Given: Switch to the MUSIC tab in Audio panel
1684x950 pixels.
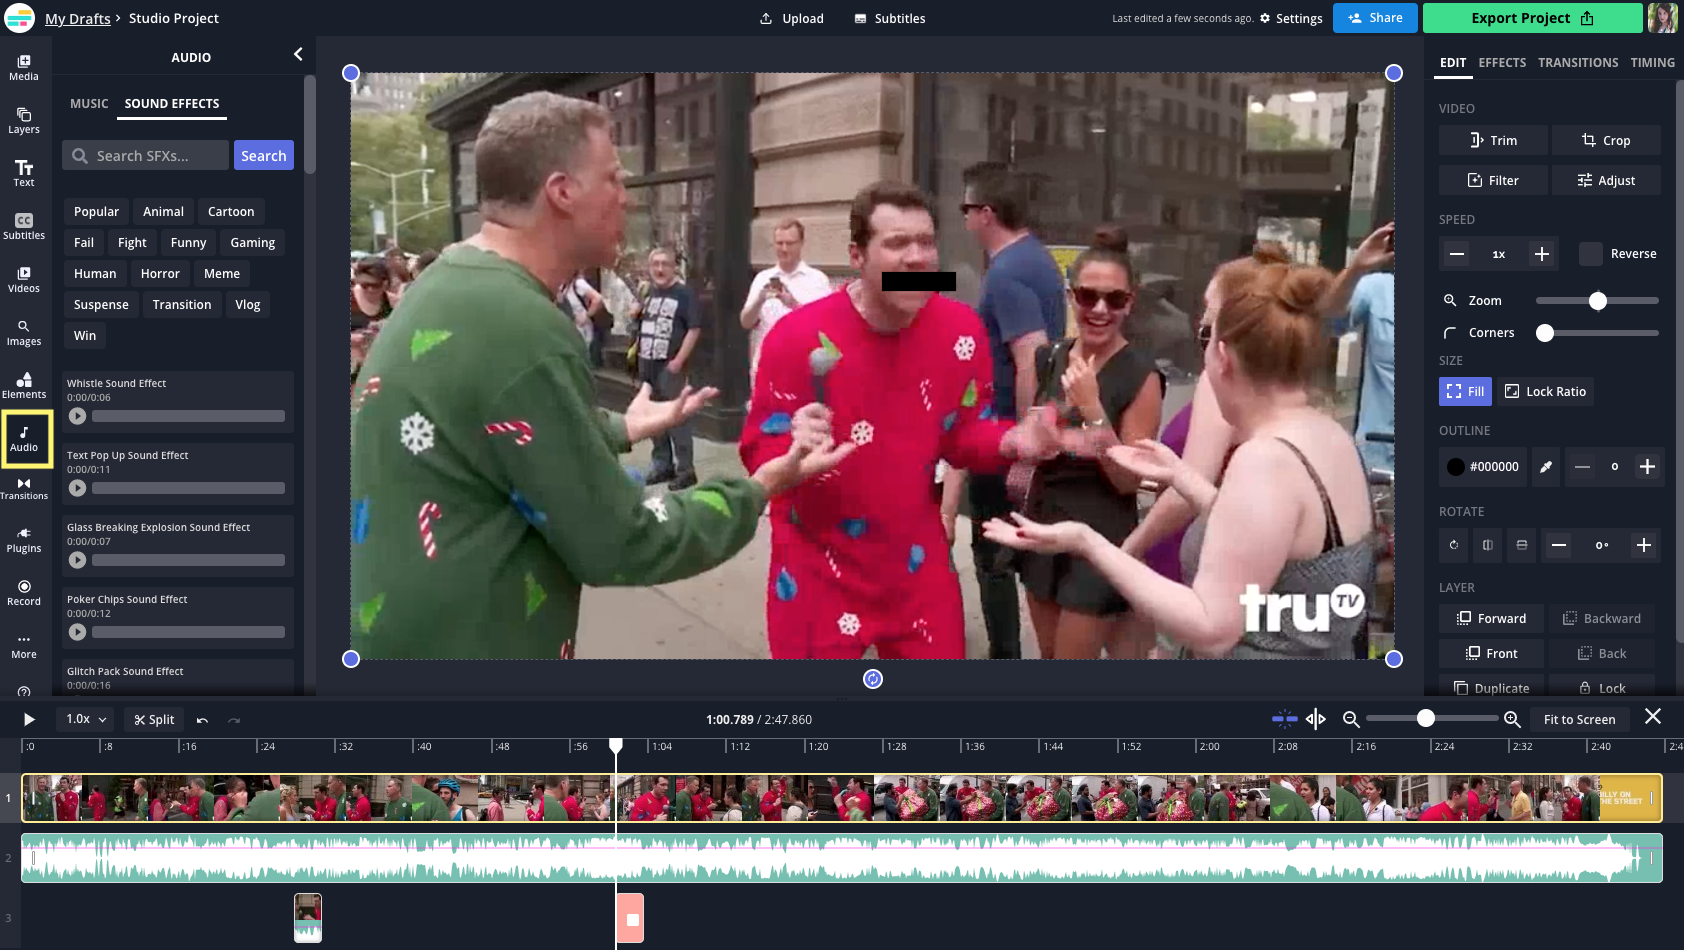Looking at the screenshot, I should click(x=89, y=103).
